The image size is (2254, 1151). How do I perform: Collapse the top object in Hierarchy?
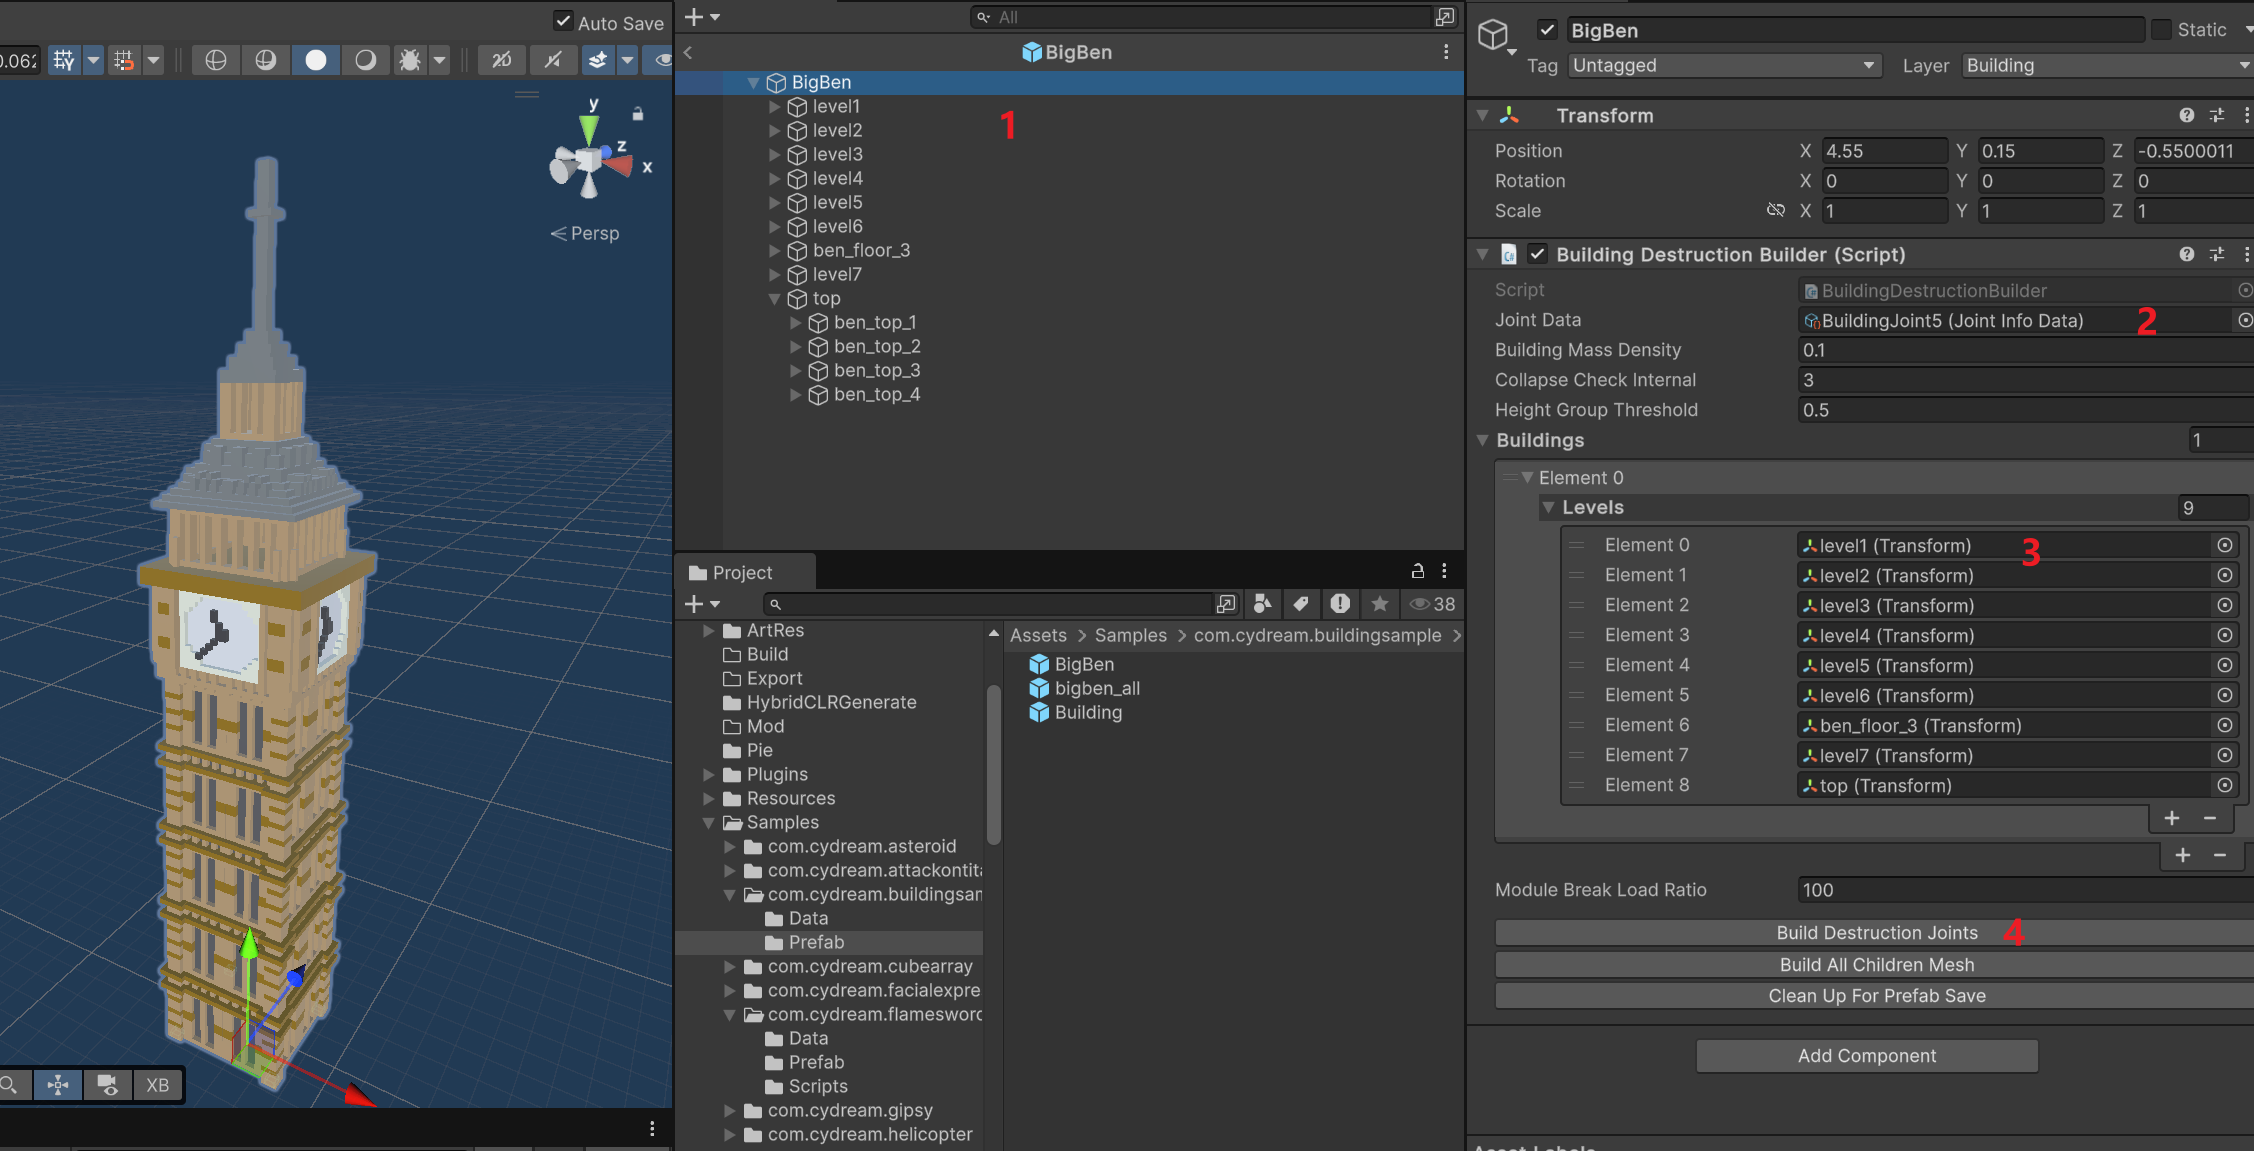tap(775, 299)
